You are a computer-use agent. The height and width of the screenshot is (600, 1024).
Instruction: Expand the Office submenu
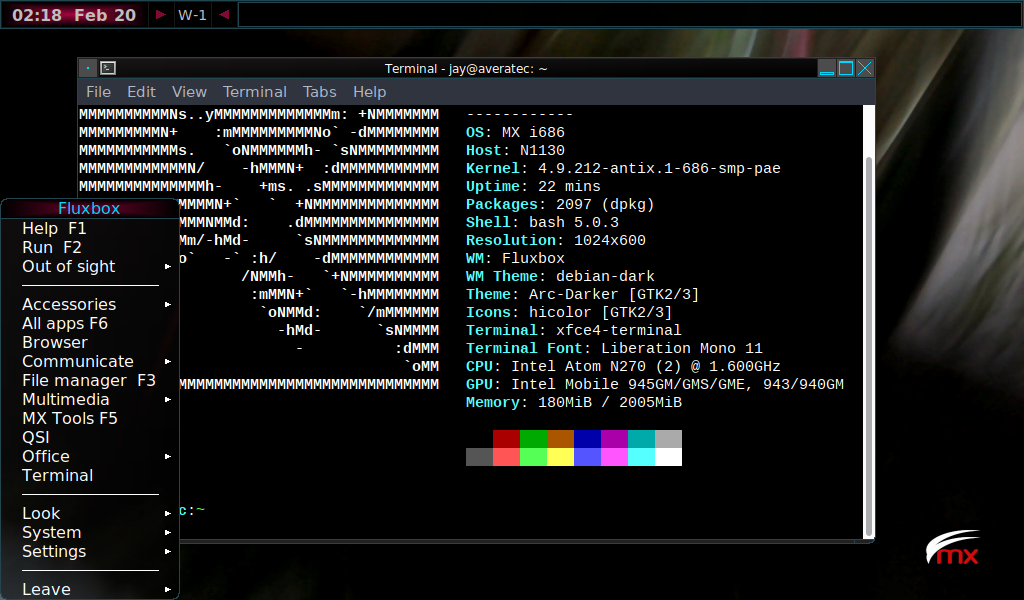pos(90,456)
